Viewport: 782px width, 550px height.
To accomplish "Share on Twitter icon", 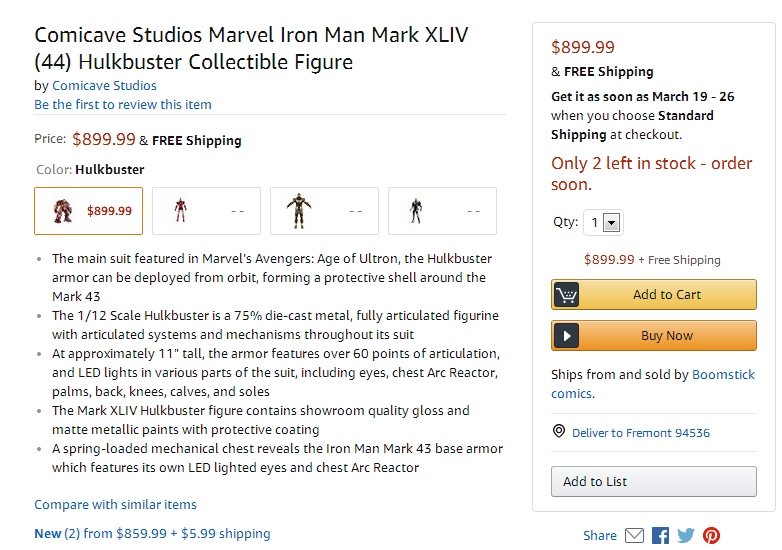I will click(686, 536).
